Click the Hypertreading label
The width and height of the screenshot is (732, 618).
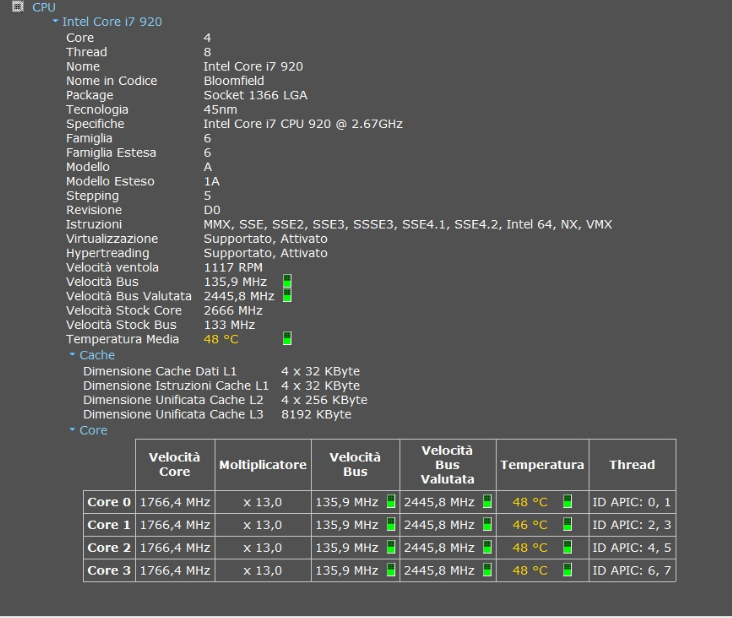tap(108, 253)
